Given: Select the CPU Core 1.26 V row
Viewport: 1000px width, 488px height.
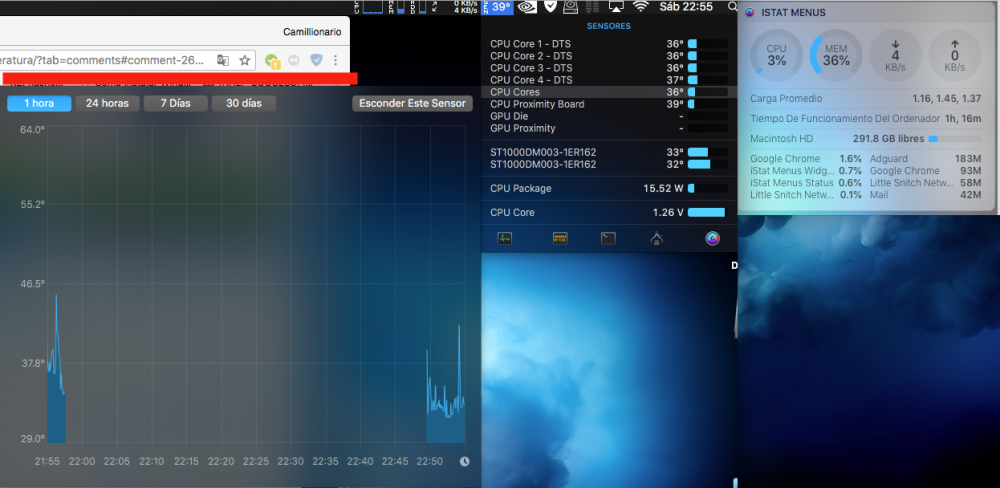Looking at the screenshot, I should point(609,212).
